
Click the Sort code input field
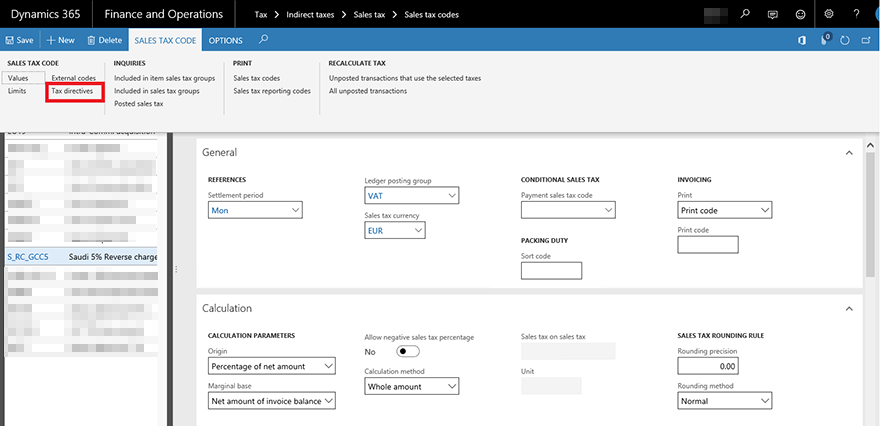click(551, 271)
